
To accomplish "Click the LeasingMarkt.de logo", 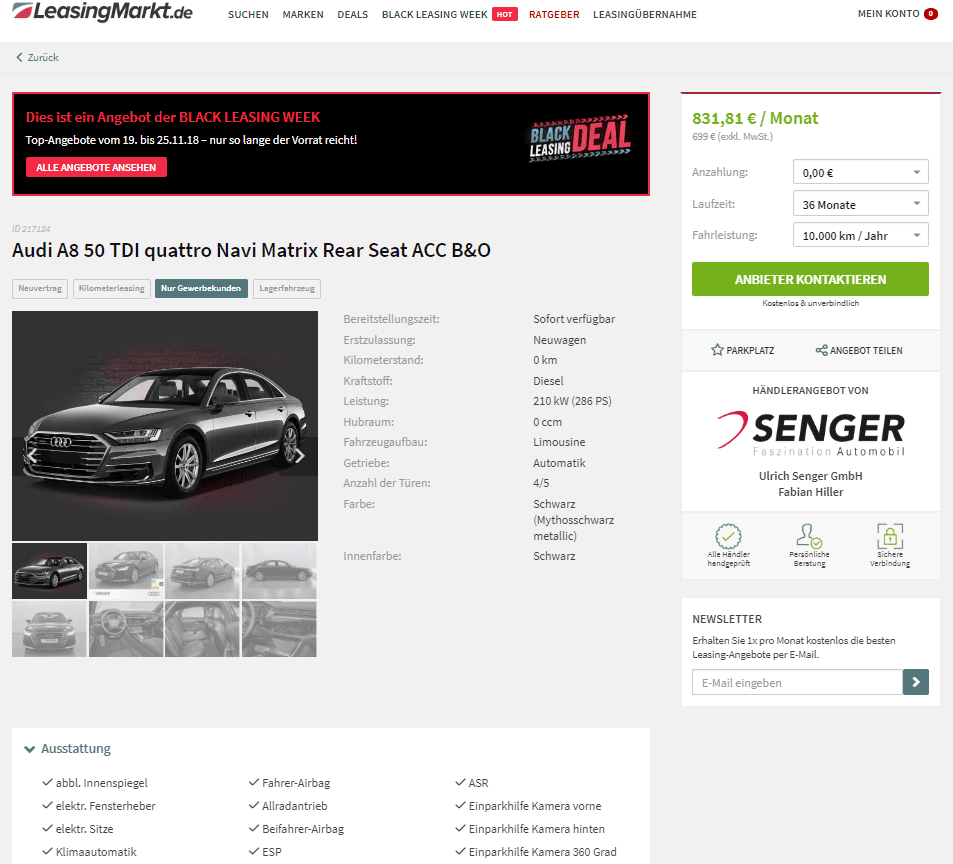I will [102, 12].
